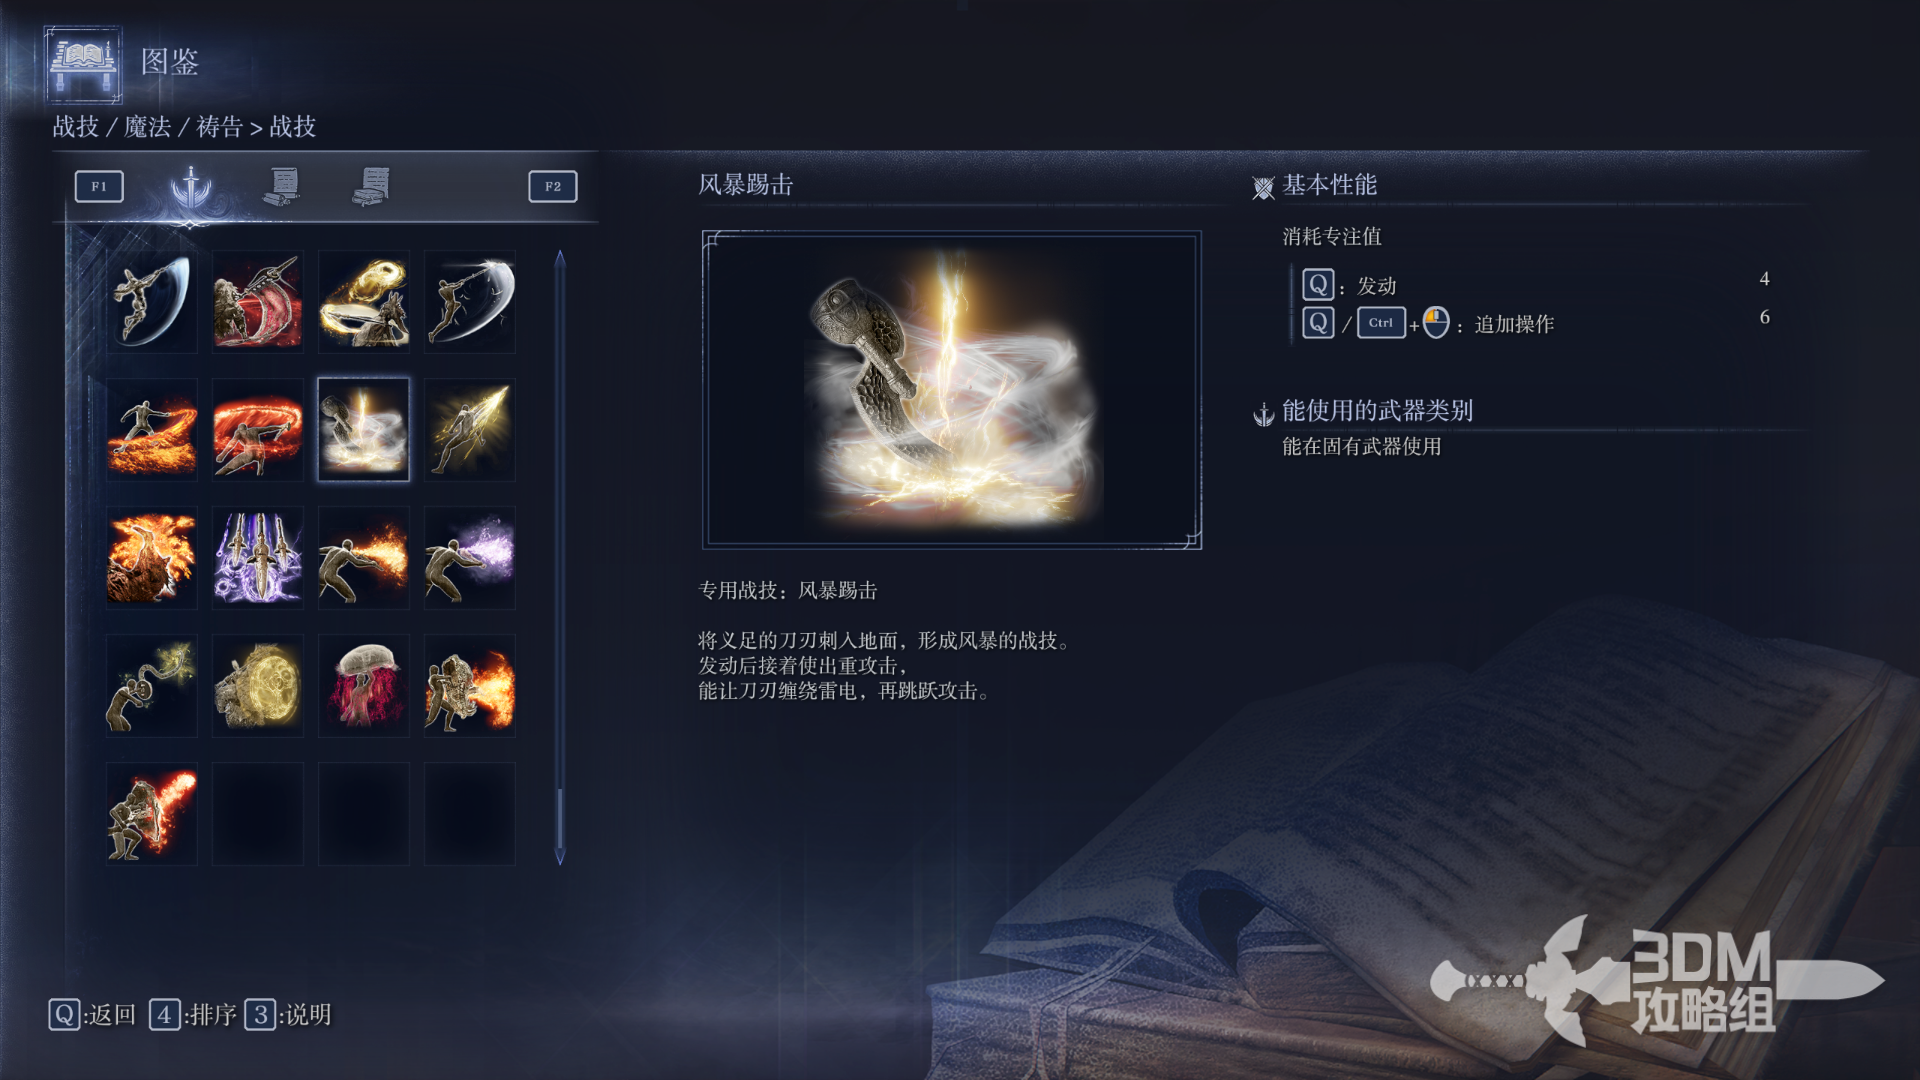Click the F1 previous tab button

tap(99, 186)
